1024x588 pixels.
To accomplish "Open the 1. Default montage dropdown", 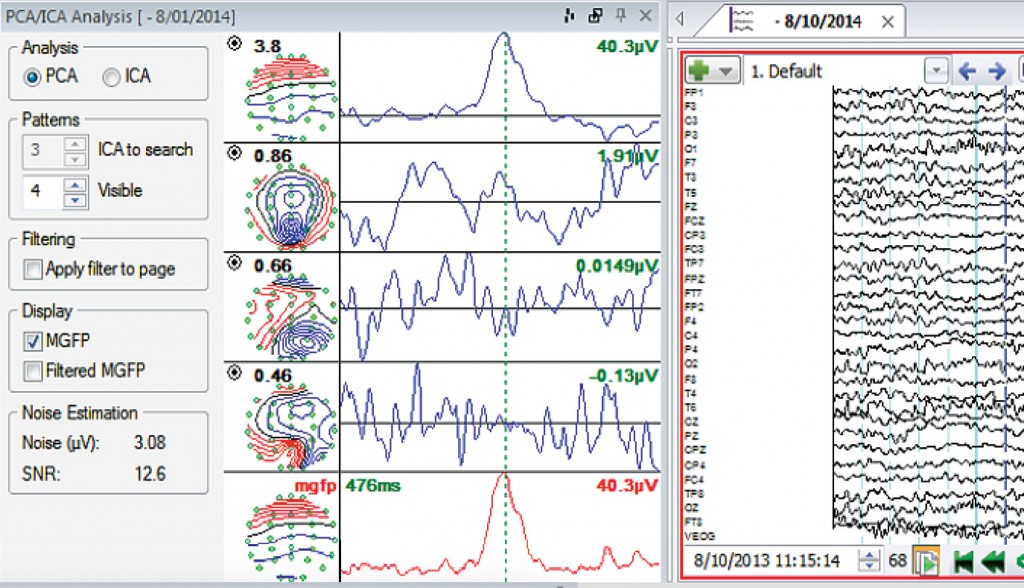I will [x=935, y=71].
